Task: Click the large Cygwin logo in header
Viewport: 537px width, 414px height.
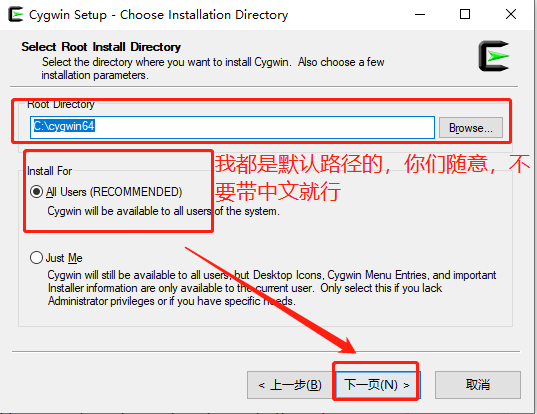Action: pyautogui.click(x=494, y=56)
